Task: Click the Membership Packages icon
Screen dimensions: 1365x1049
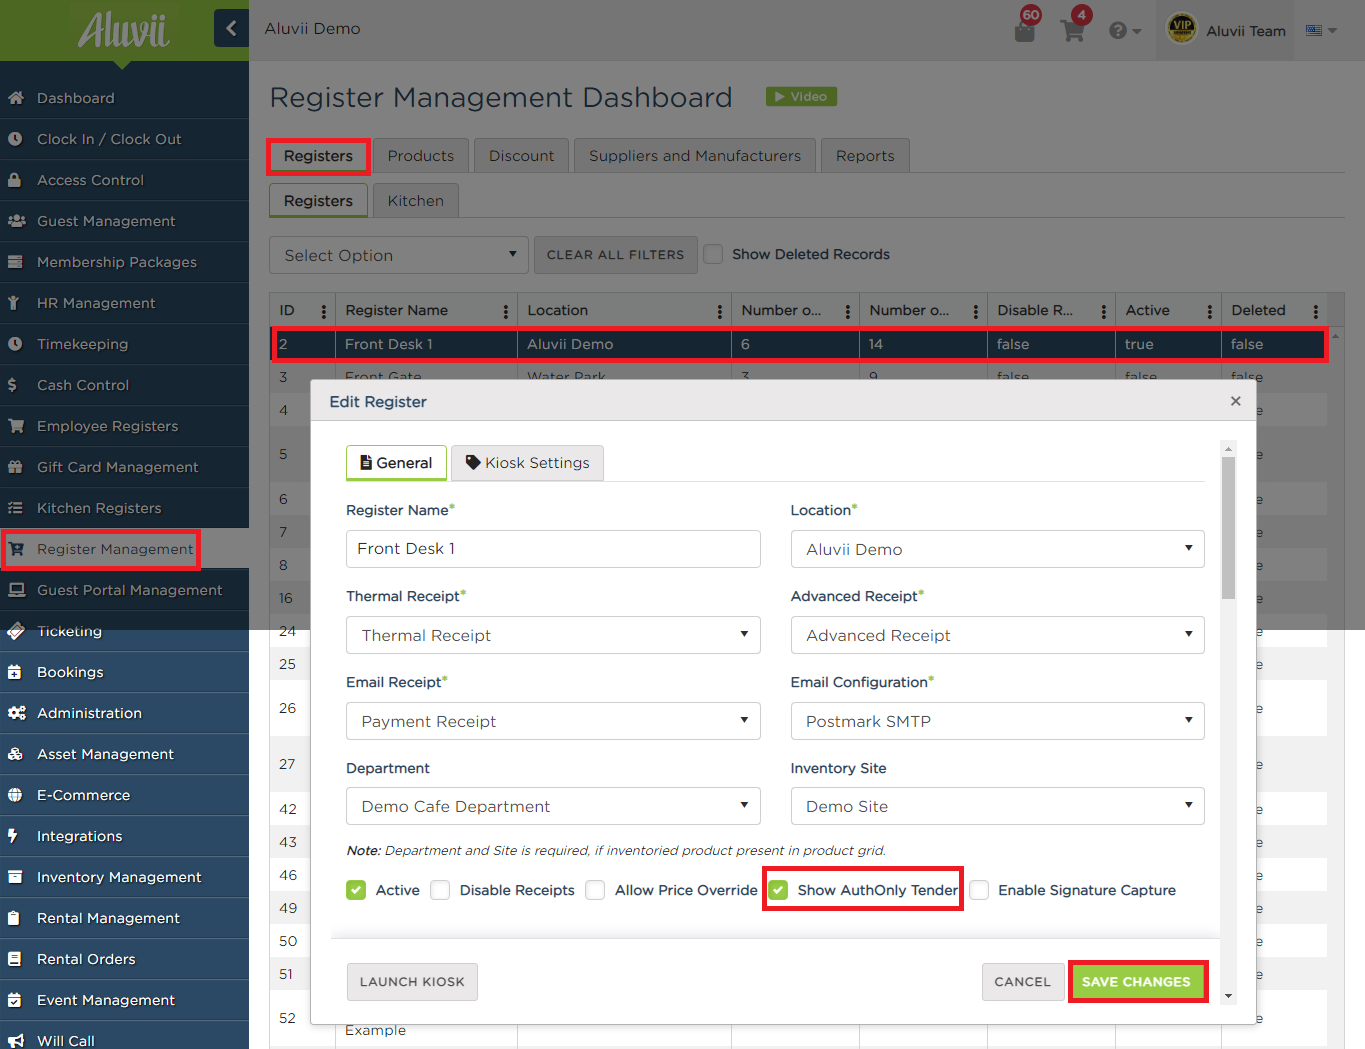Action: tap(16, 262)
